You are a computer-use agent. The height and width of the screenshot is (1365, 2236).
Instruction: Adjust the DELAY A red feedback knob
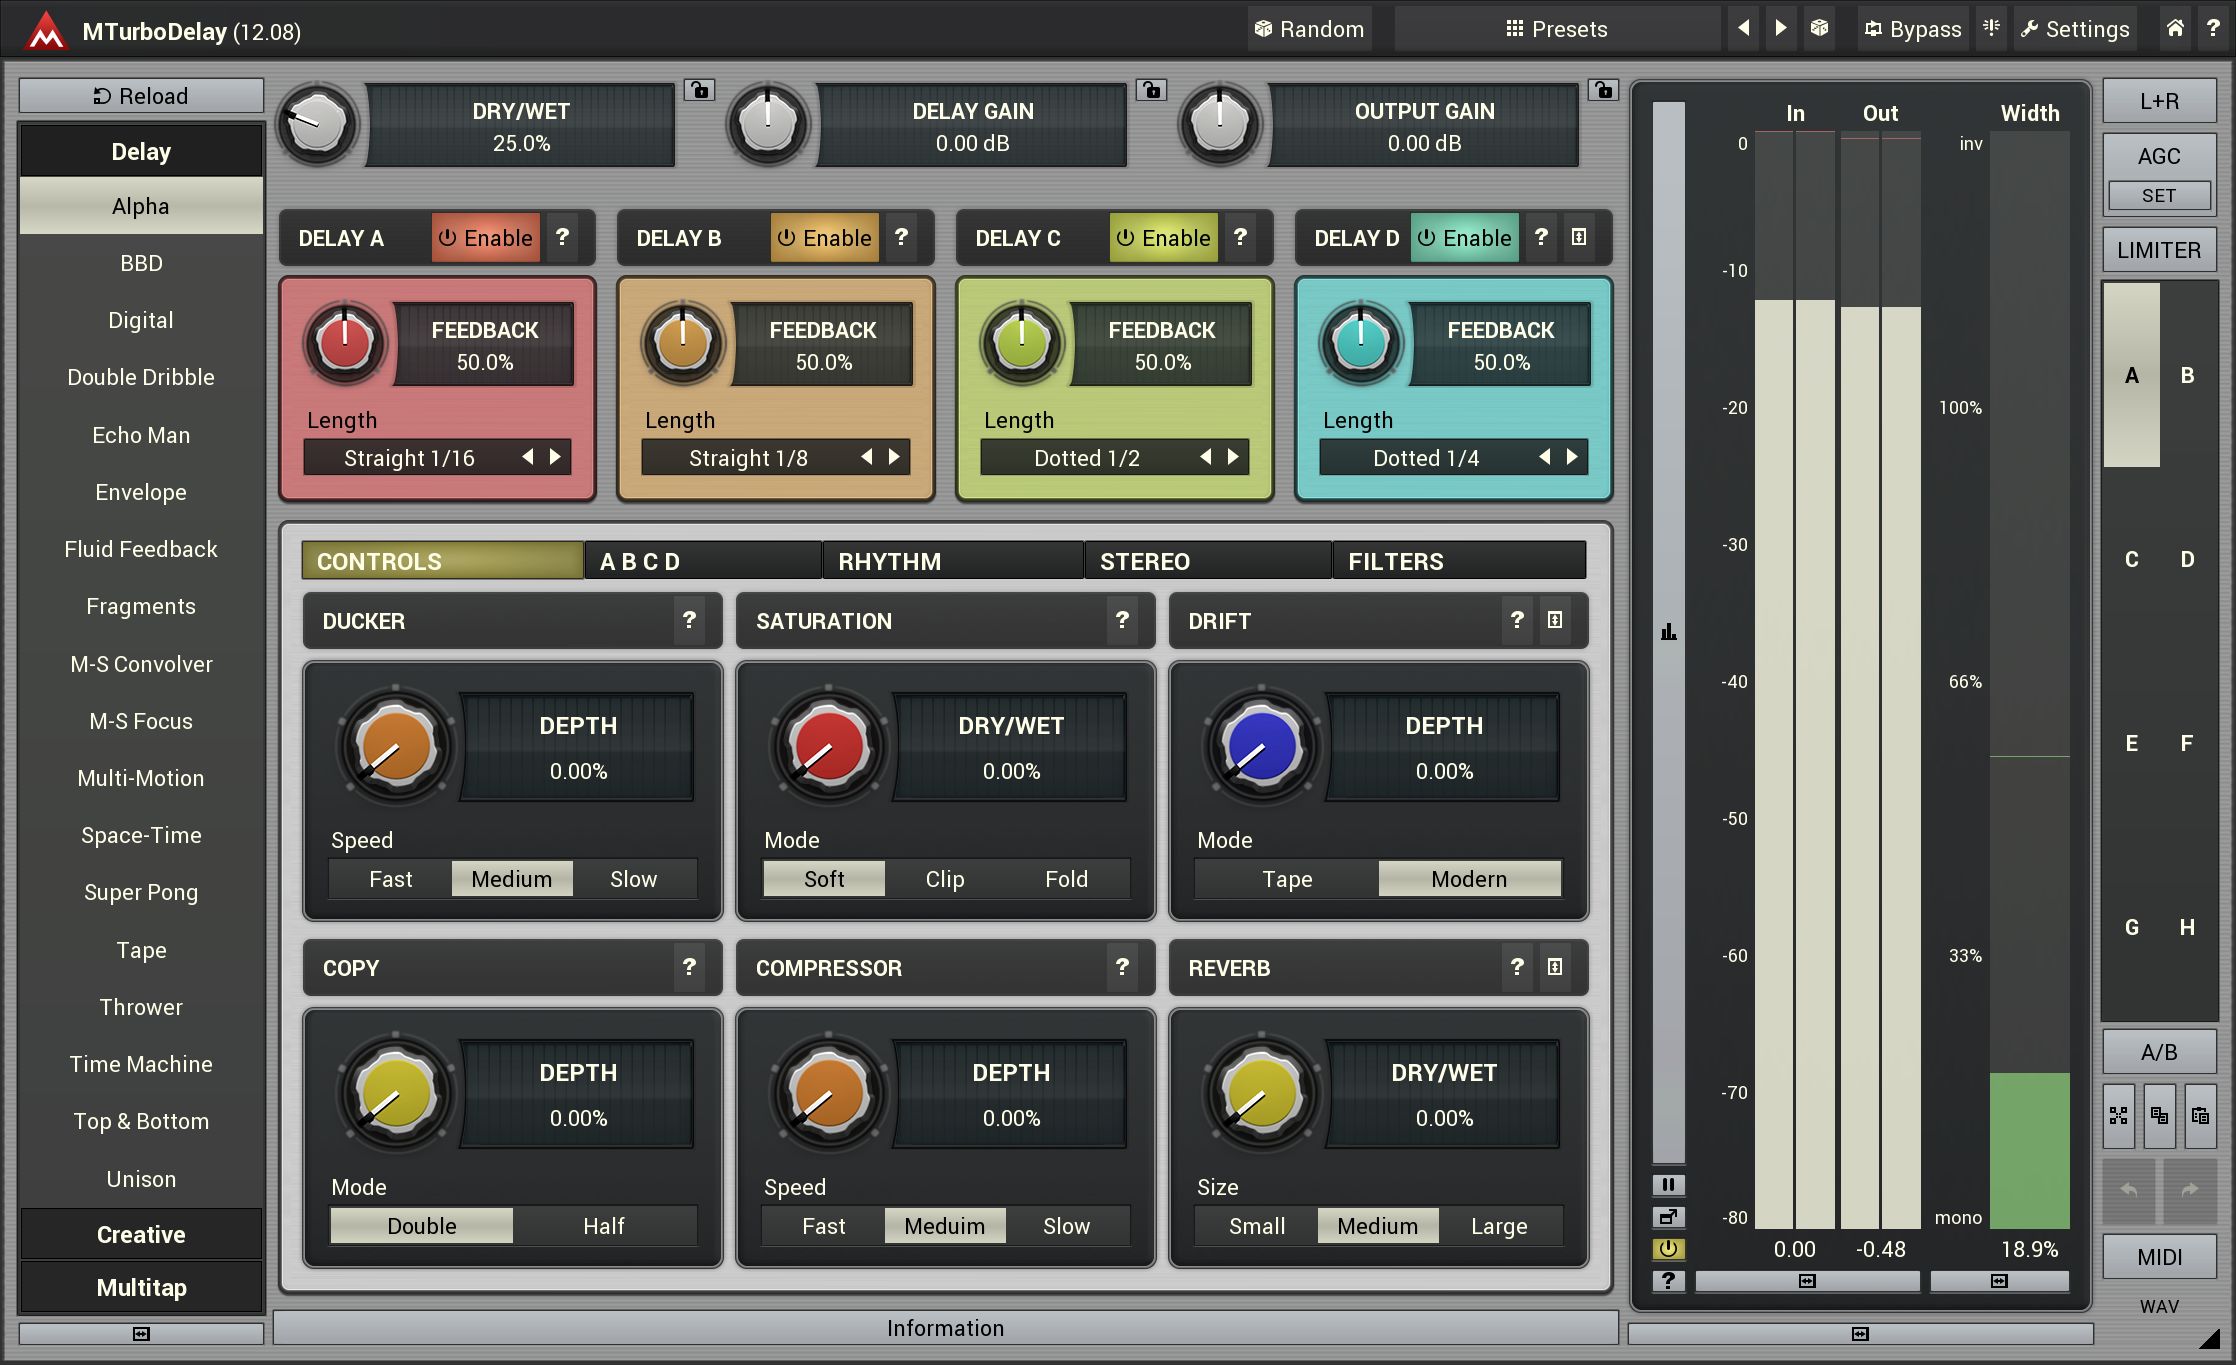pyautogui.click(x=345, y=342)
